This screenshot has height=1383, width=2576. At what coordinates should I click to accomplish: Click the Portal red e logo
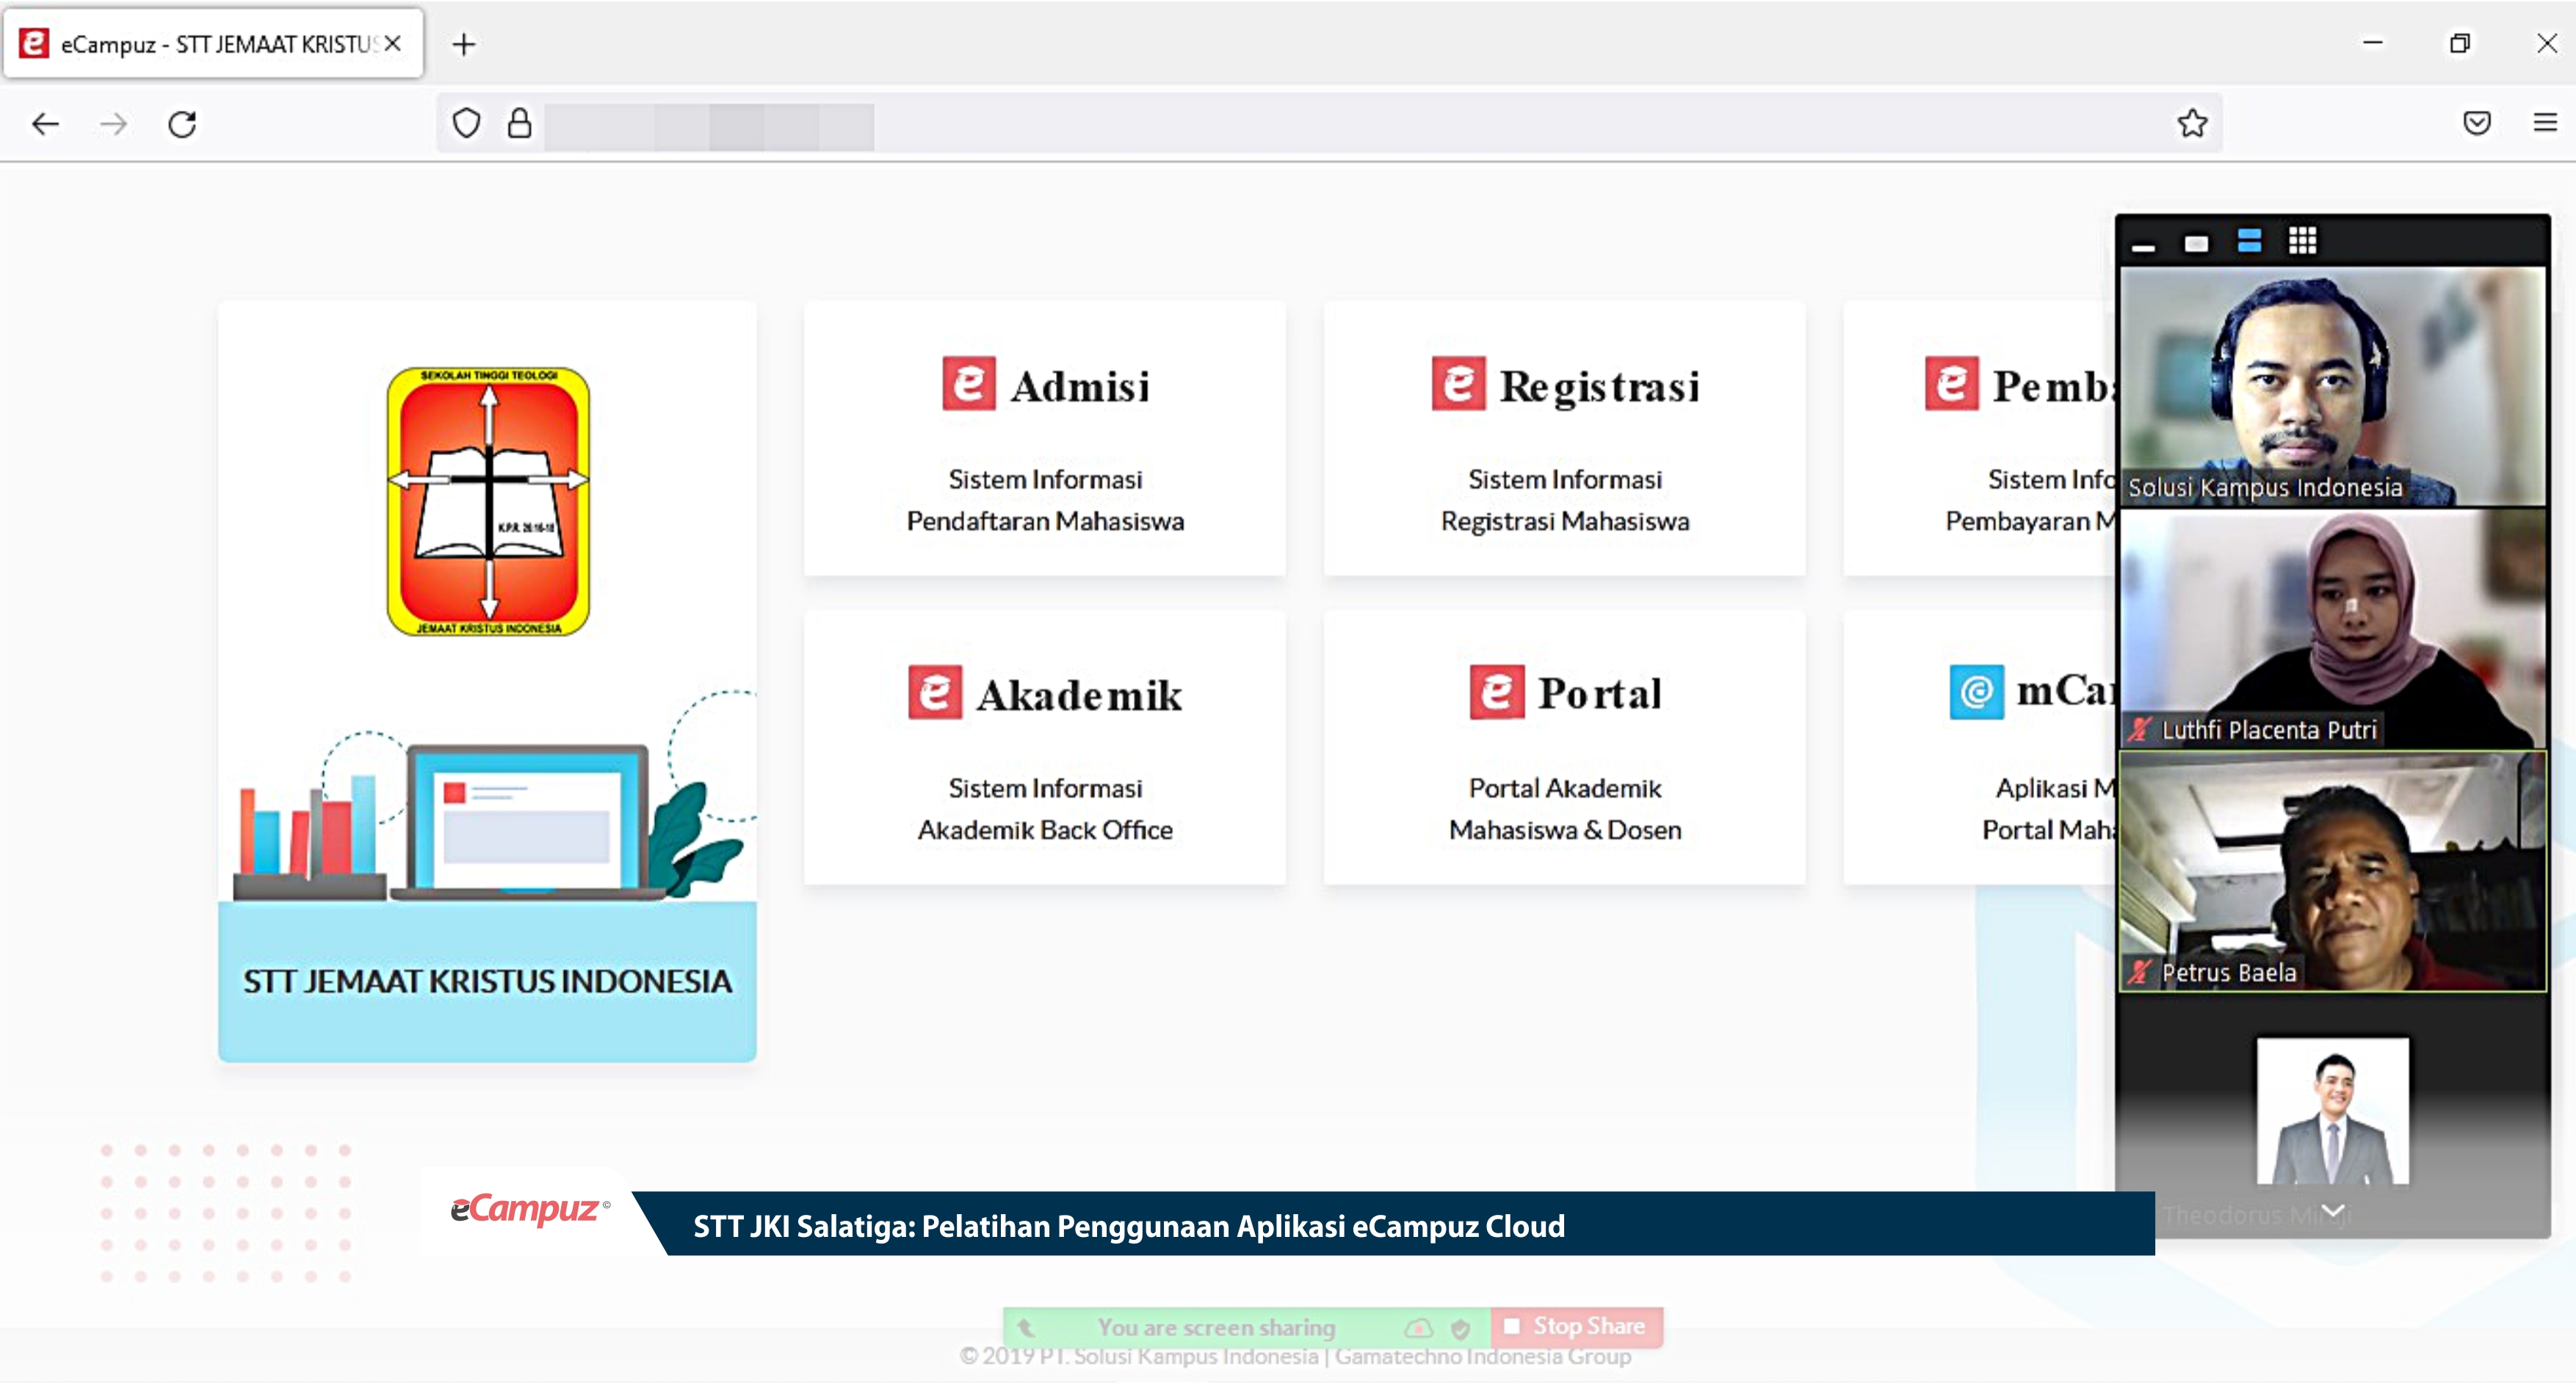point(1497,692)
